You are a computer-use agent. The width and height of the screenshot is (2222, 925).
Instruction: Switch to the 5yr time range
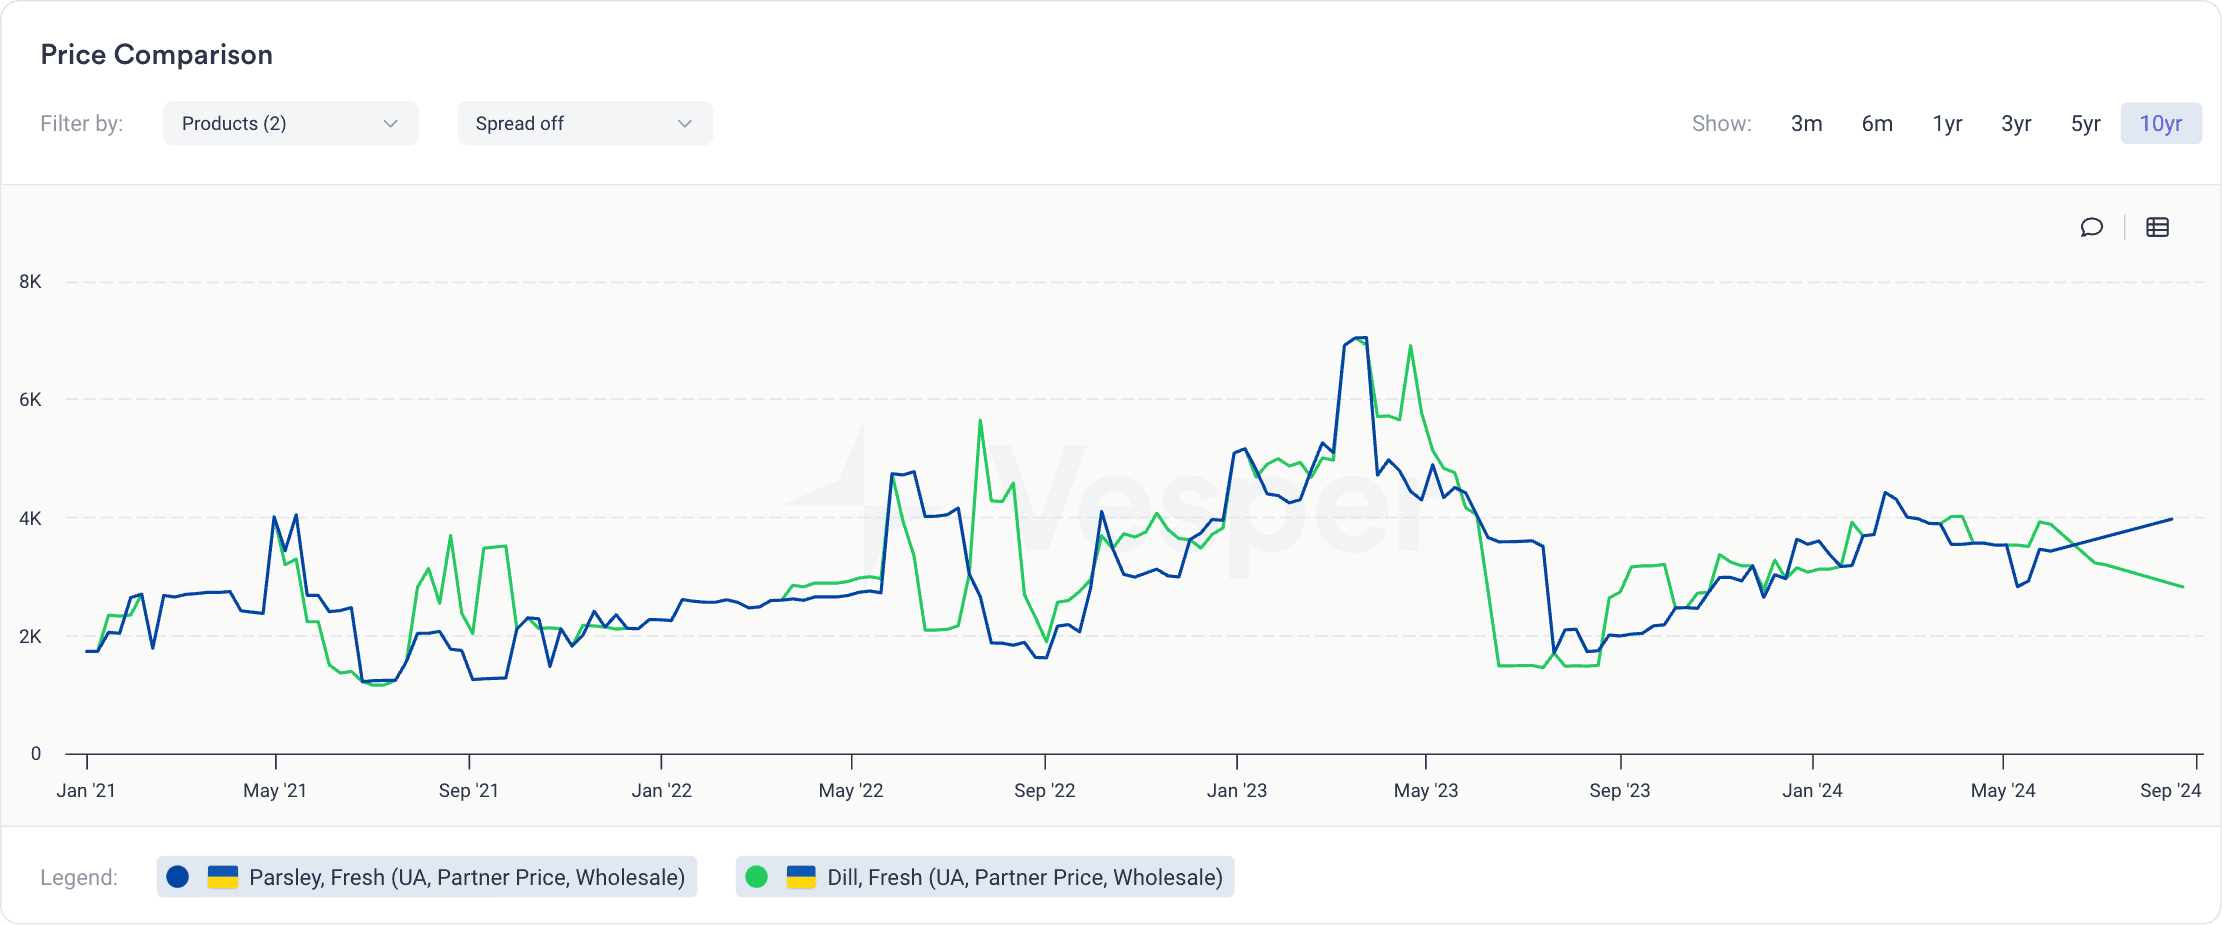click(x=2085, y=123)
